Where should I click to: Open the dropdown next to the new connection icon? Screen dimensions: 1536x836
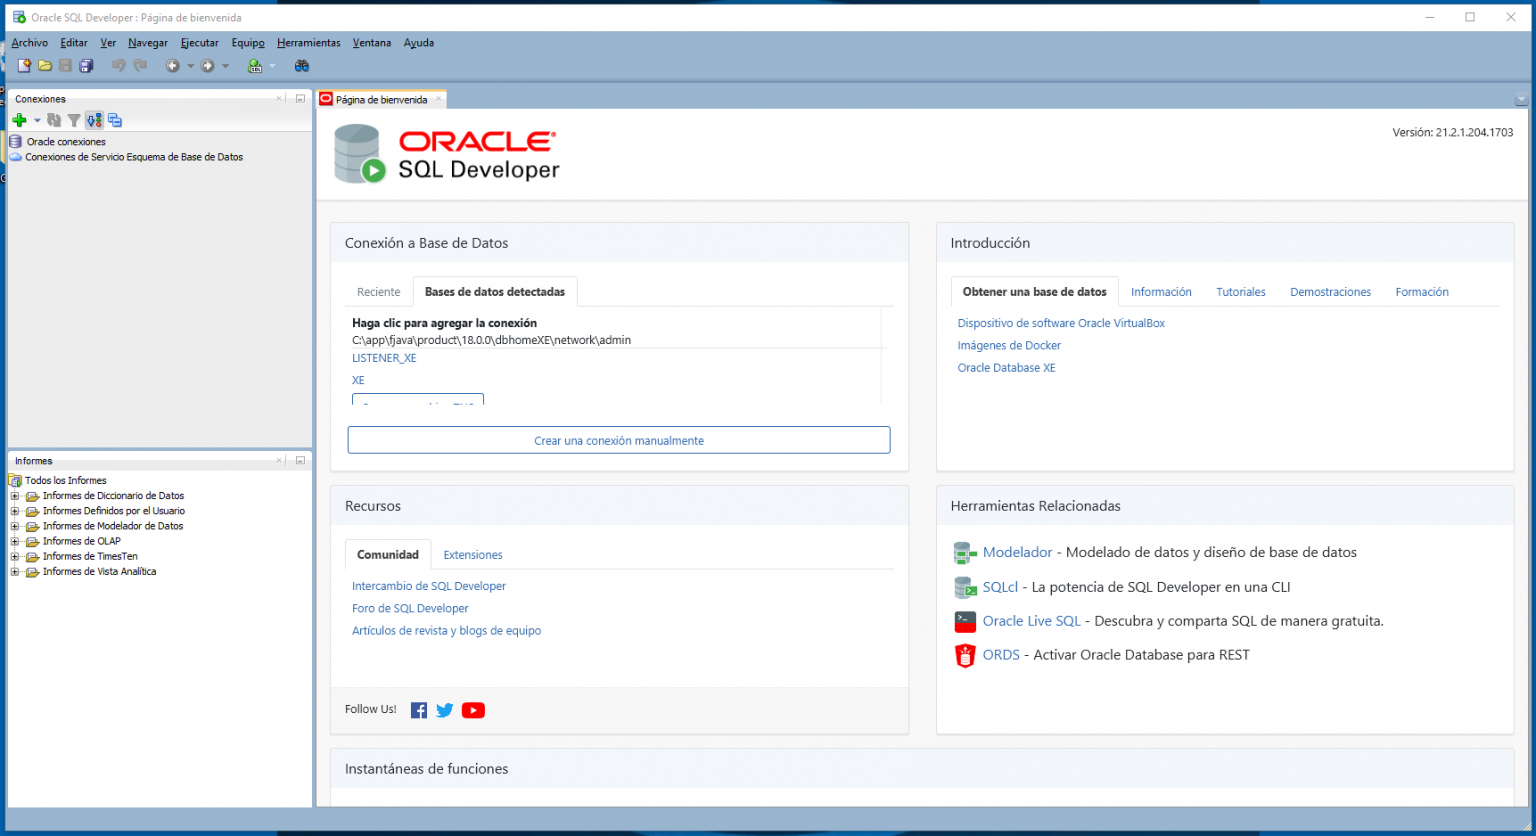click(x=37, y=120)
